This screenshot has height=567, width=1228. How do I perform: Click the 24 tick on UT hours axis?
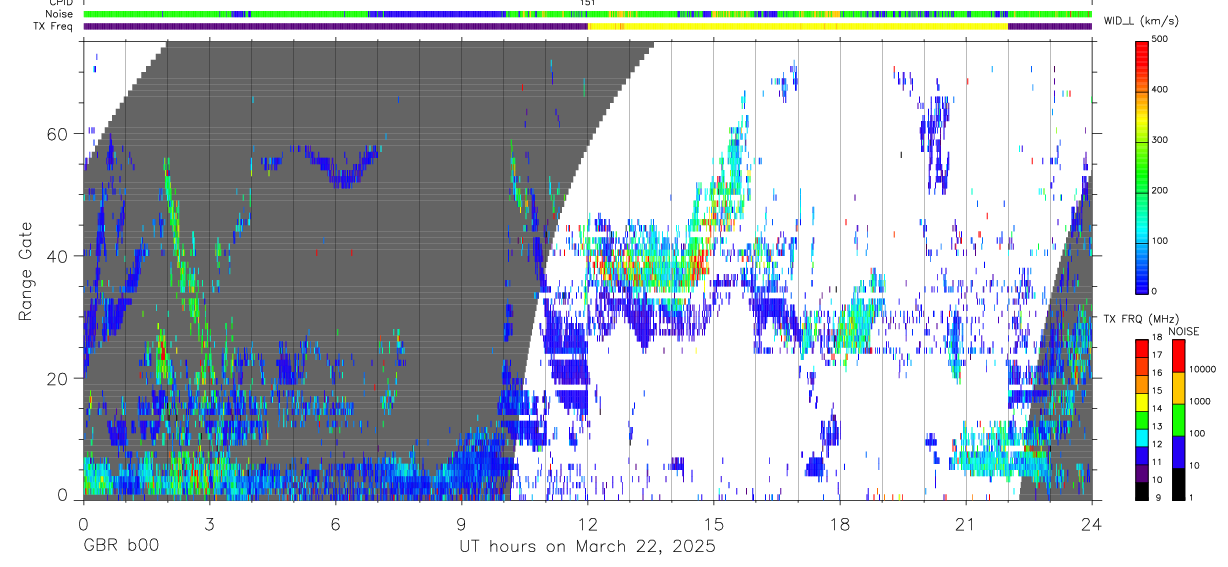click(1091, 524)
